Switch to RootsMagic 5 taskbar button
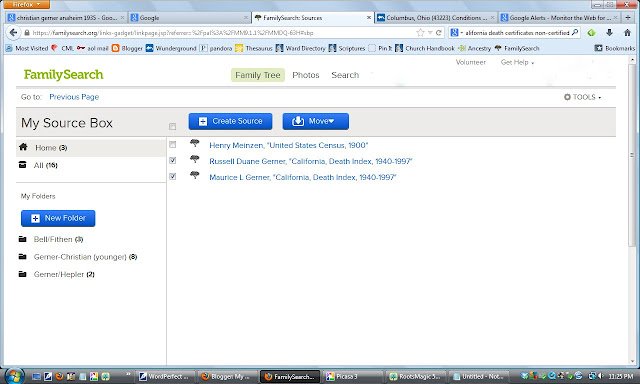Viewport: 640px width, 384px height. pyautogui.click(x=416, y=376)
